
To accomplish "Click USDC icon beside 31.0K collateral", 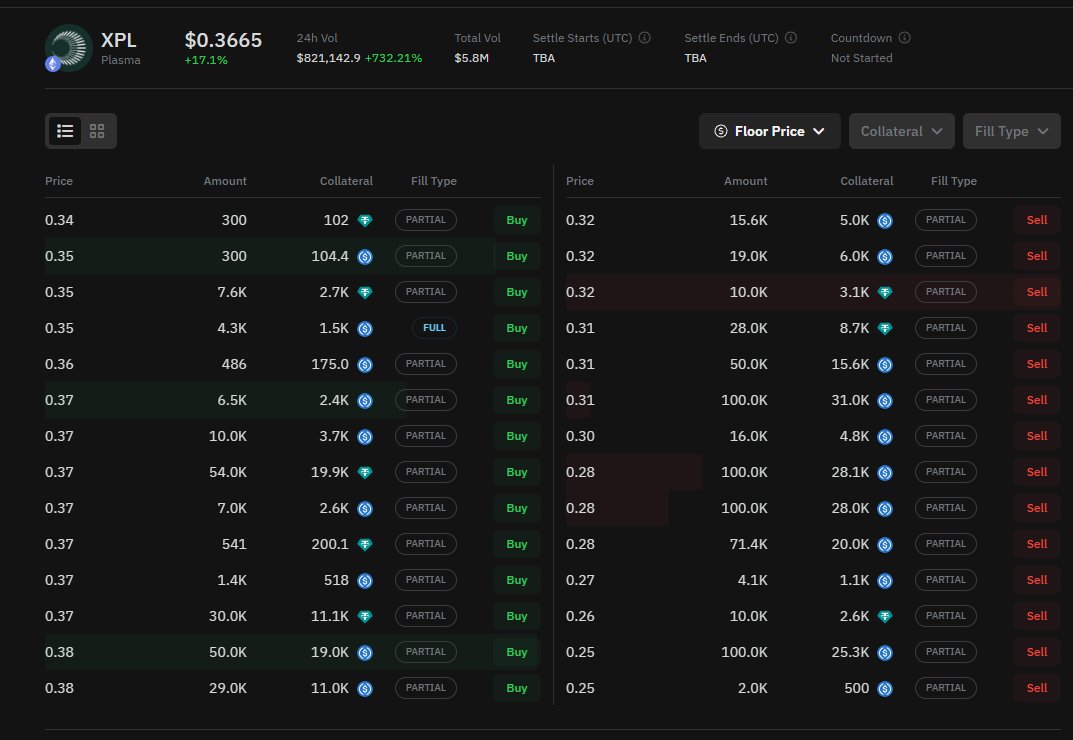I will (885, 400).
